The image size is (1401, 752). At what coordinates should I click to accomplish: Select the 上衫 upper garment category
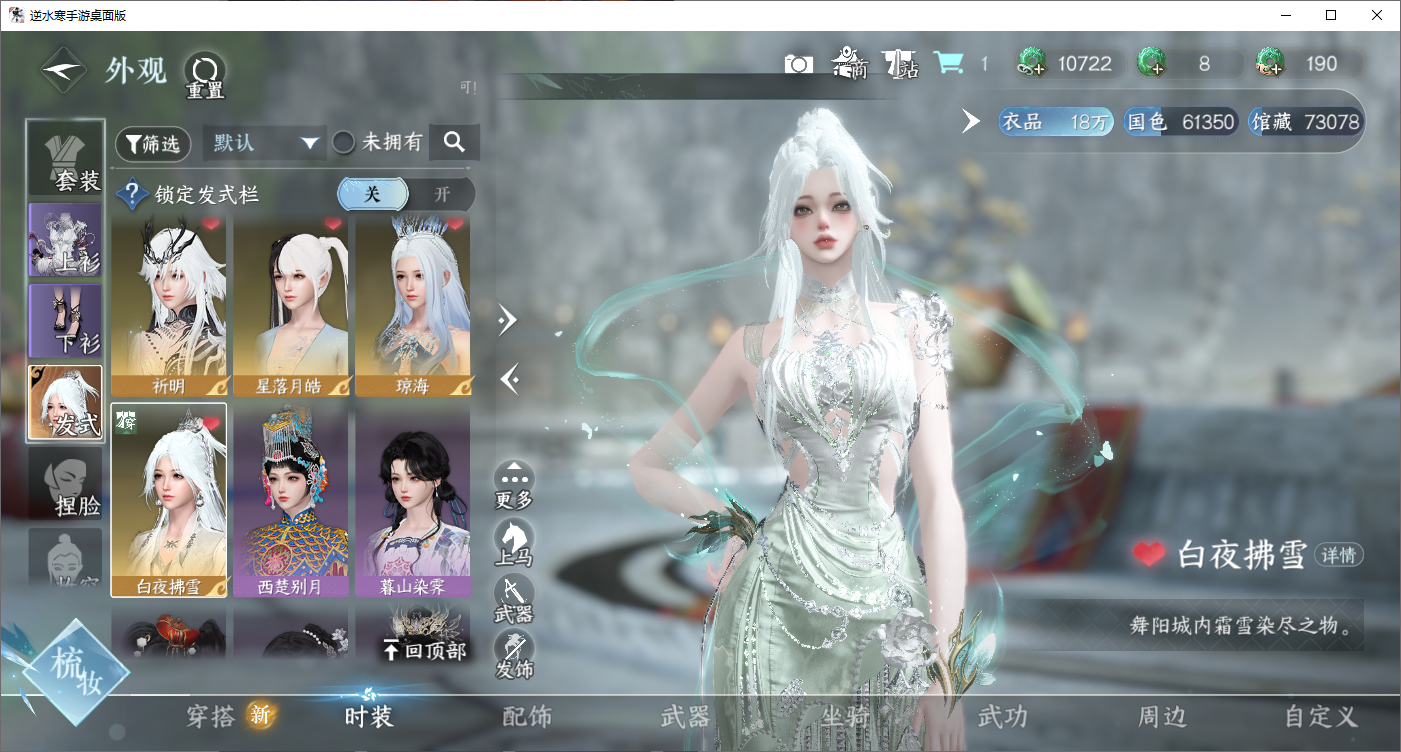coord(65,240)
